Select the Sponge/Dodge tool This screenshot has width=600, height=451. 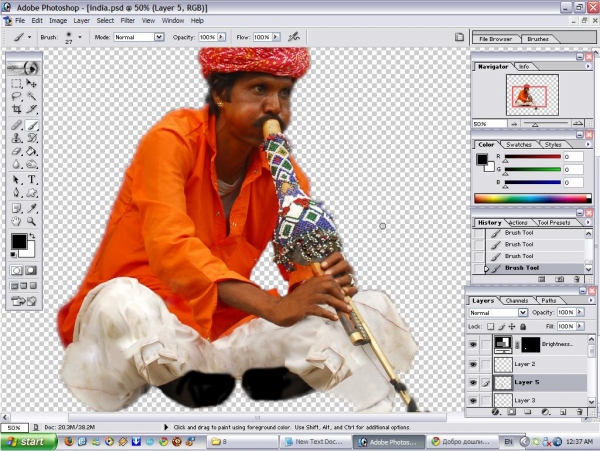(32, 164)
